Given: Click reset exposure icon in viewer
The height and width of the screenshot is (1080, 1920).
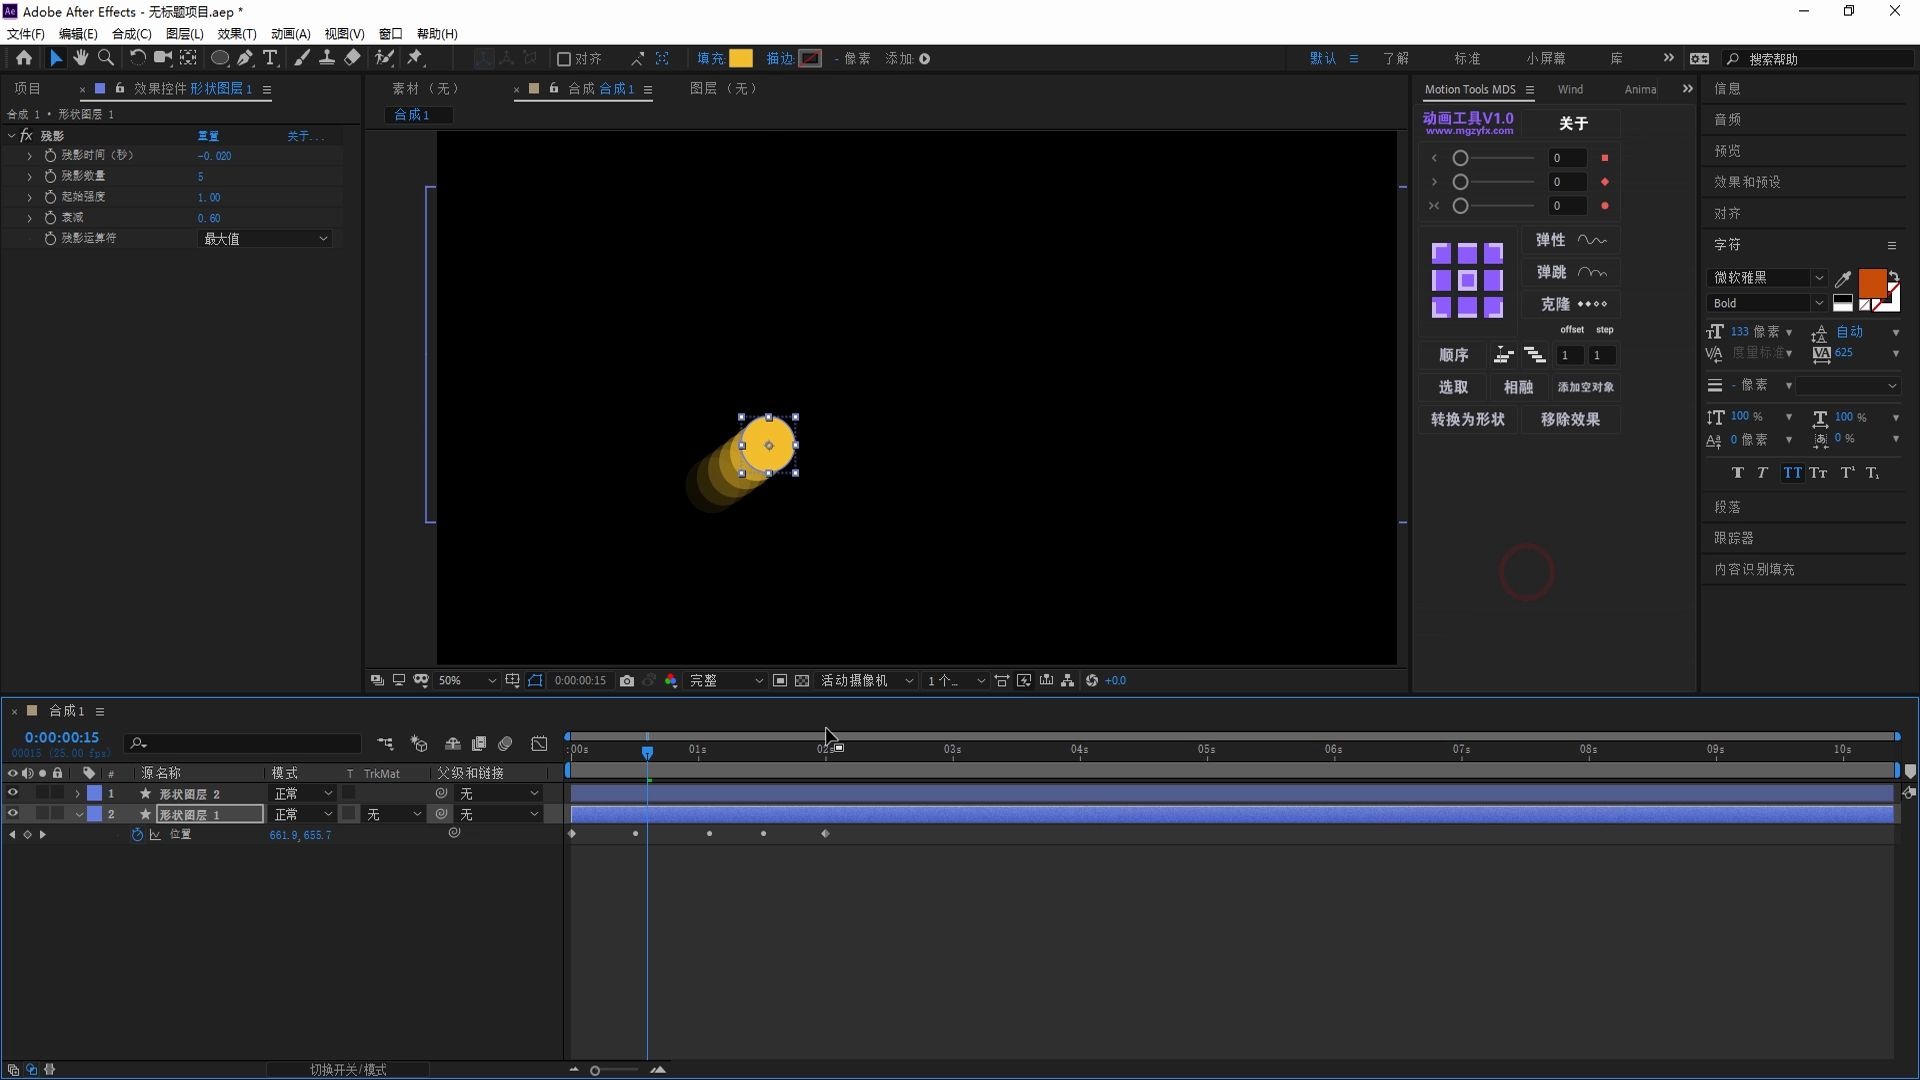Looking at the screenshot, I should [1092, 681].
